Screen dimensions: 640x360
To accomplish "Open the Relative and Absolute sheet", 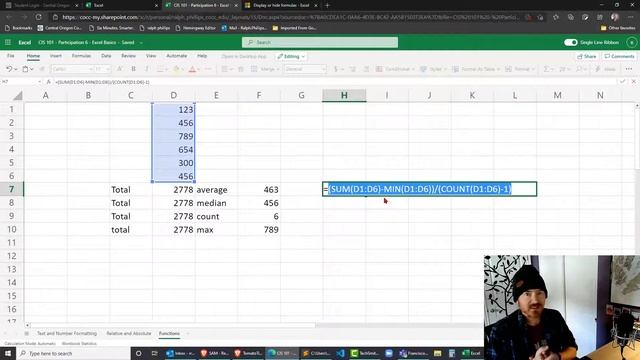I will pos(129,333).
